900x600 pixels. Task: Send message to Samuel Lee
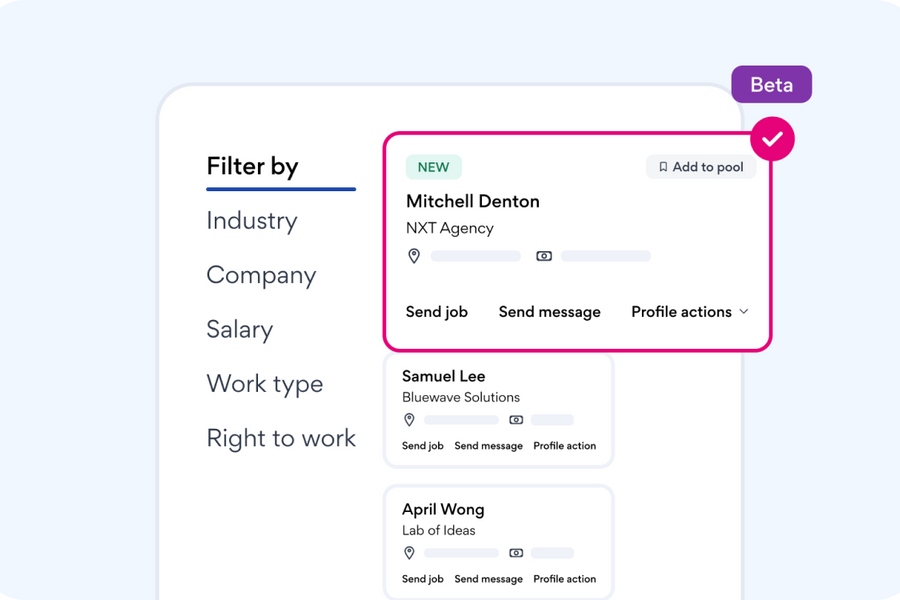[488, 446]
